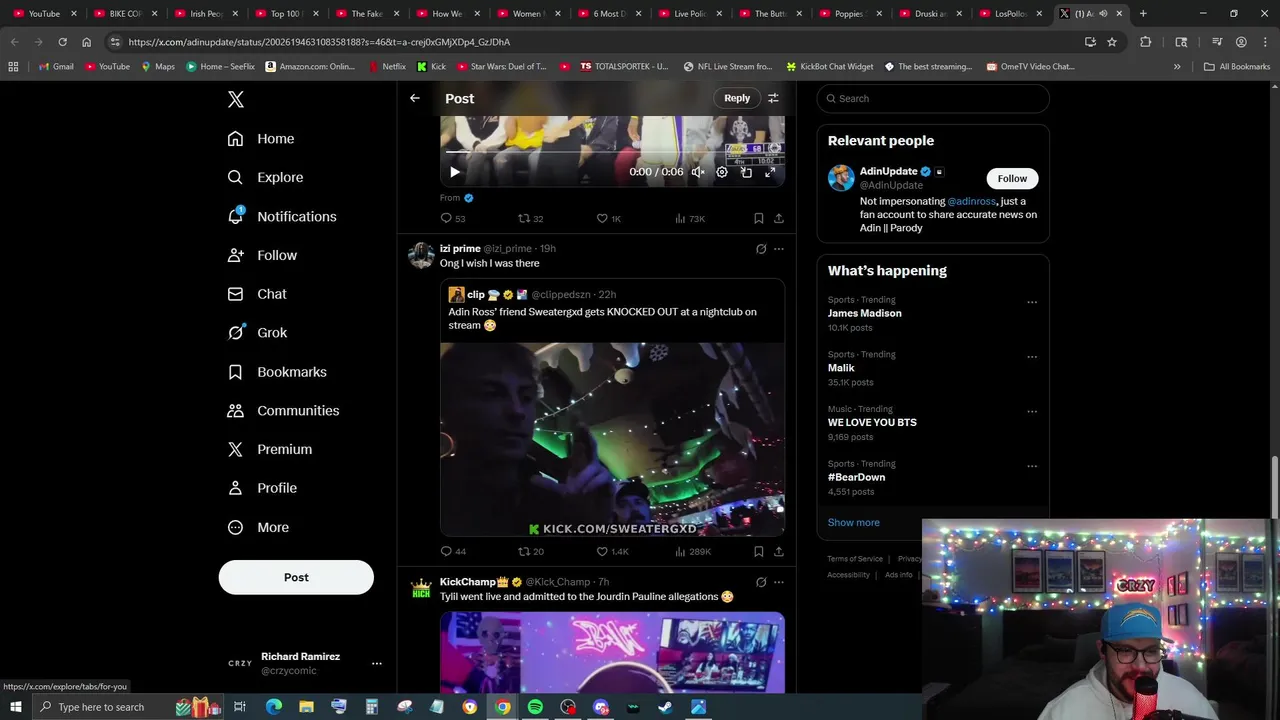Image resolution: width=1280 pixels, height=720 pixels.
Task: Open more options on izi prime post
Action: [x=779, y=249]
